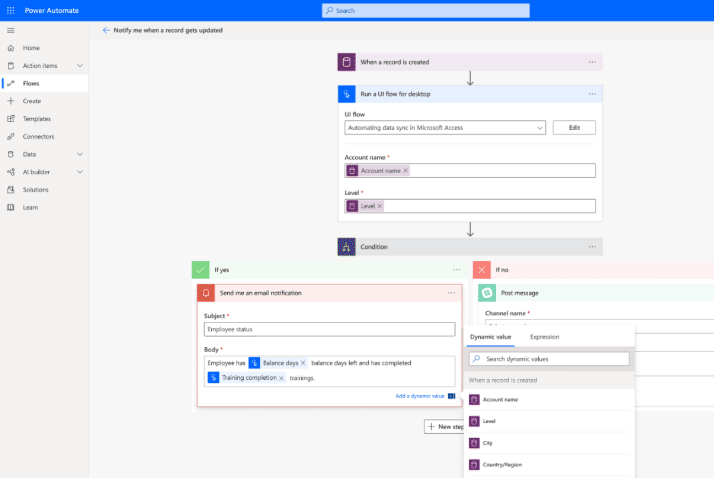This screenshot has height=478, width=714.
Task: Click the Level input field
Action: pos(470,206)
